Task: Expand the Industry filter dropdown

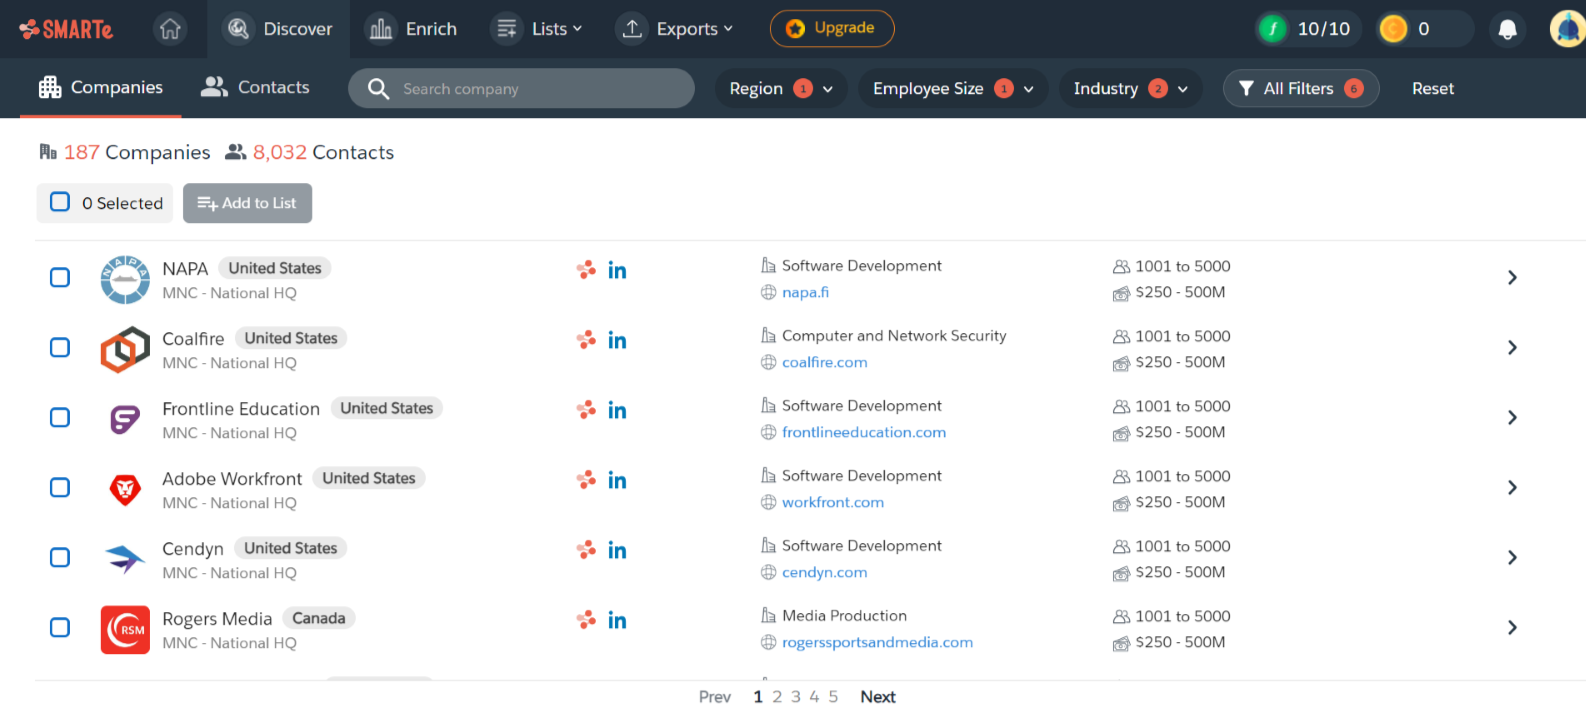Action: point(1130,89)
